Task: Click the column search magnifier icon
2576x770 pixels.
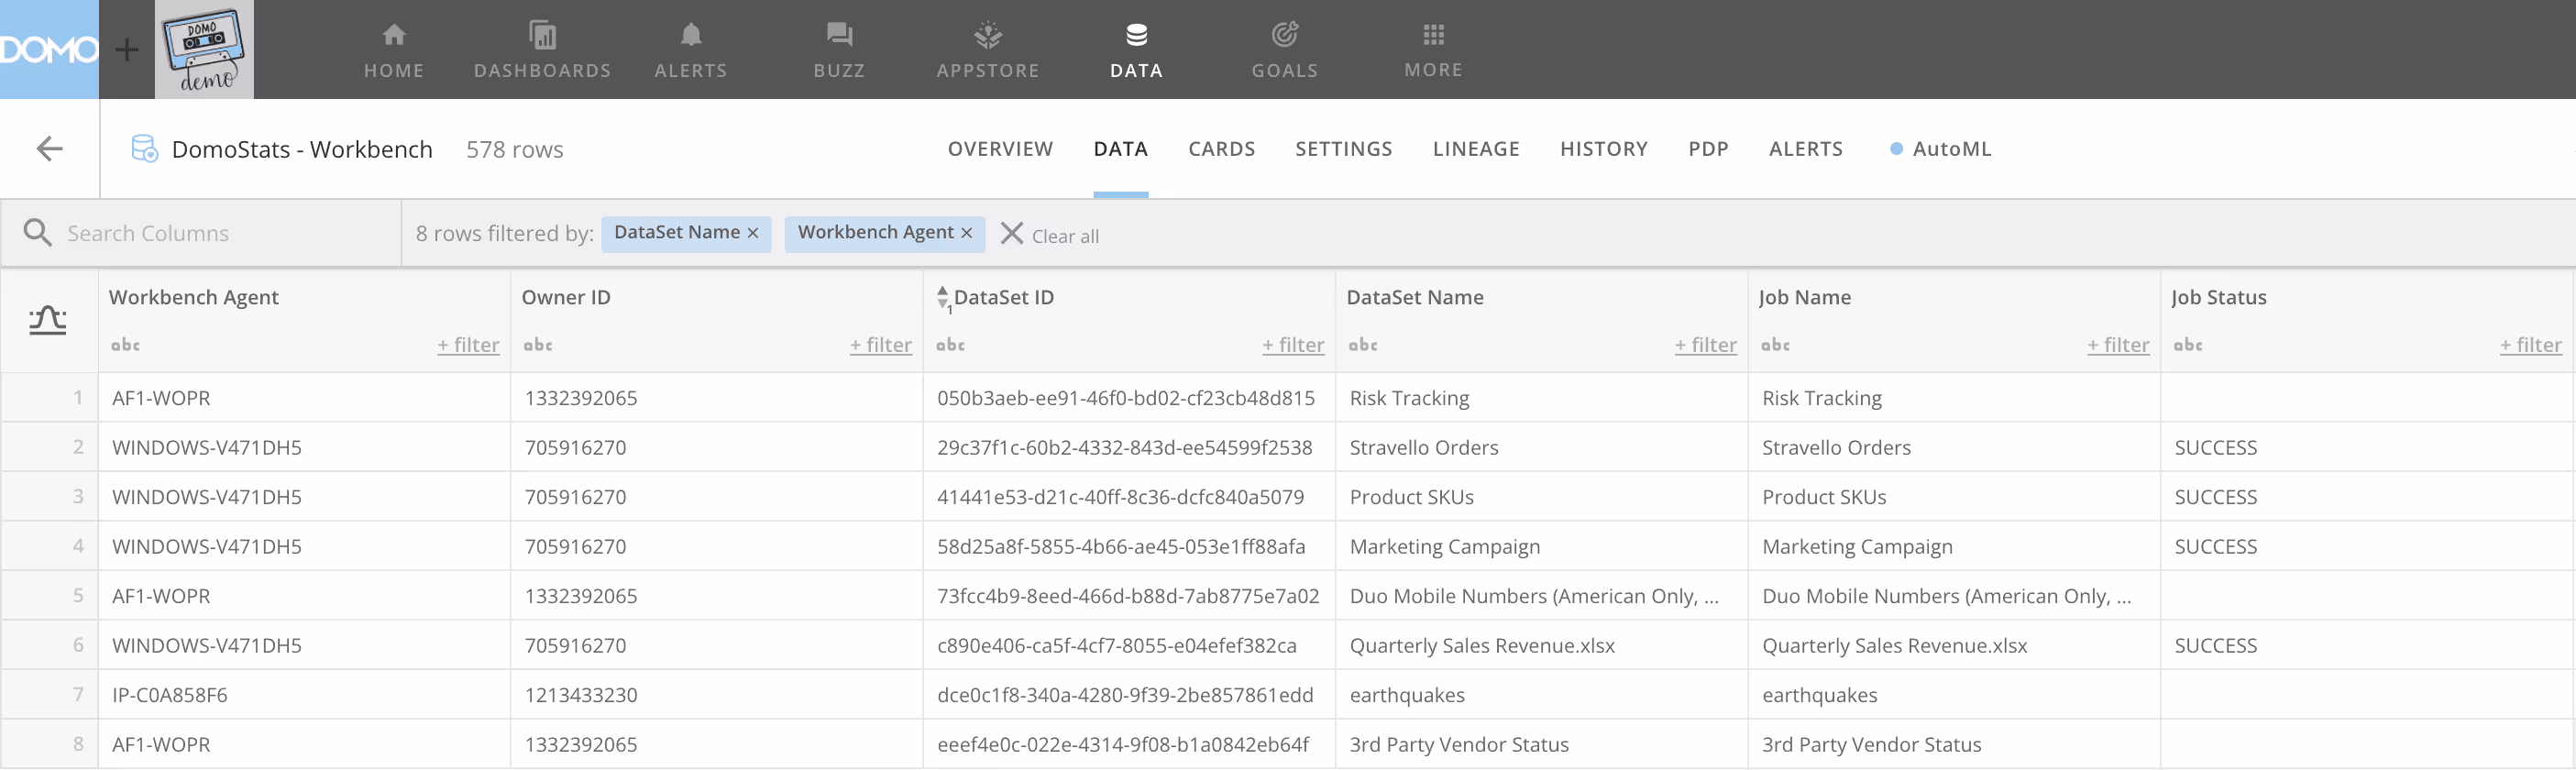Action: tap(38, 233)
